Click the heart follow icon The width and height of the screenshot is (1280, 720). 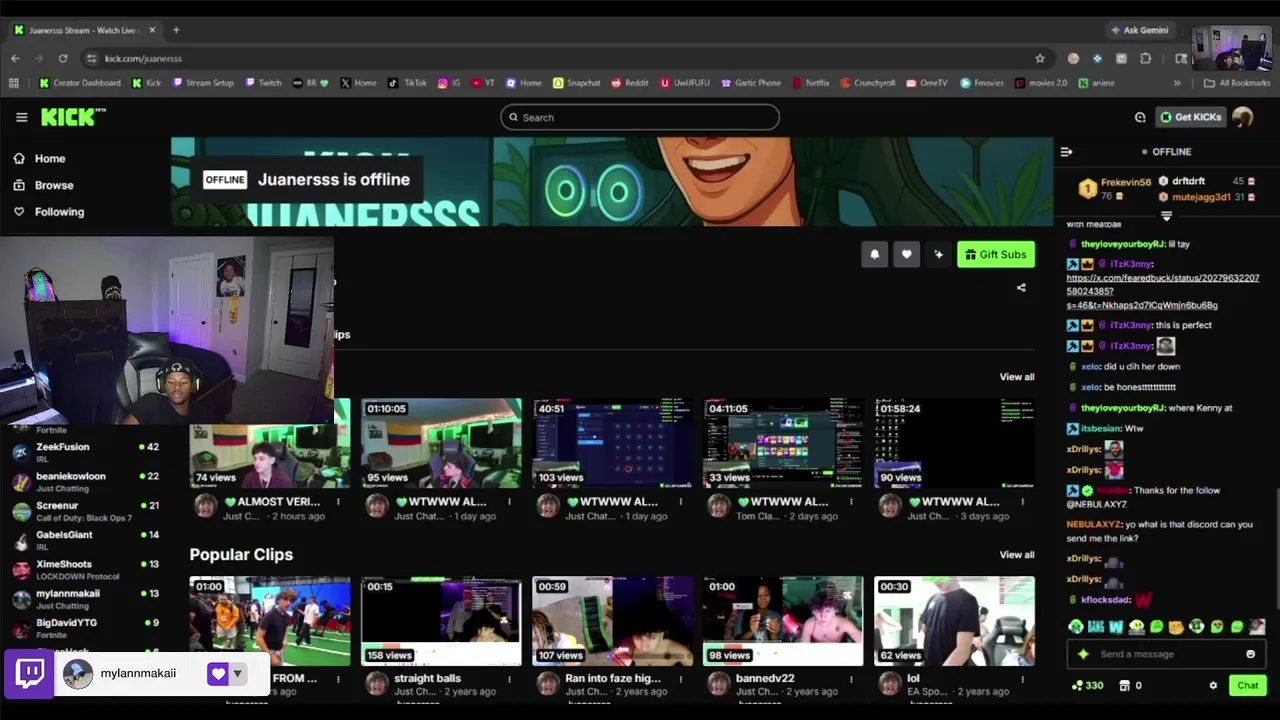(906, 254)
